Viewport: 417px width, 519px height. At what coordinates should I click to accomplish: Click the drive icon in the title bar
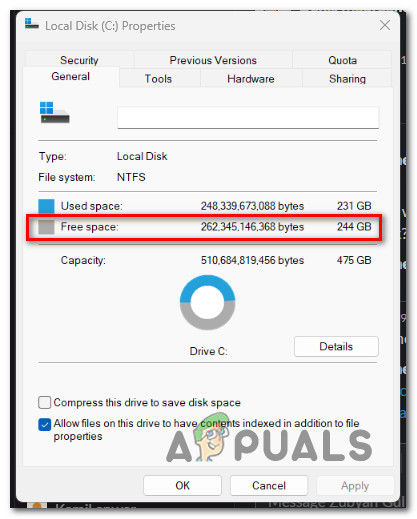coord(32,23)
